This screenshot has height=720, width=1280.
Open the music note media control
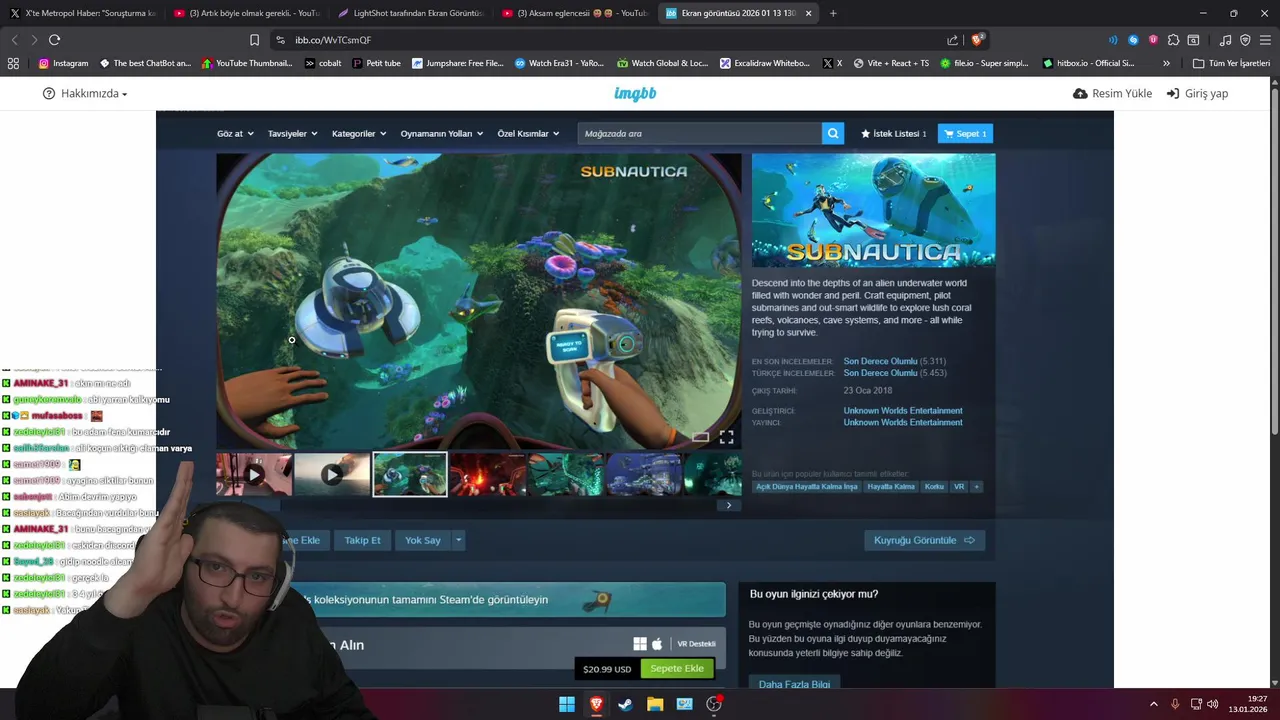coord(1226,40)
